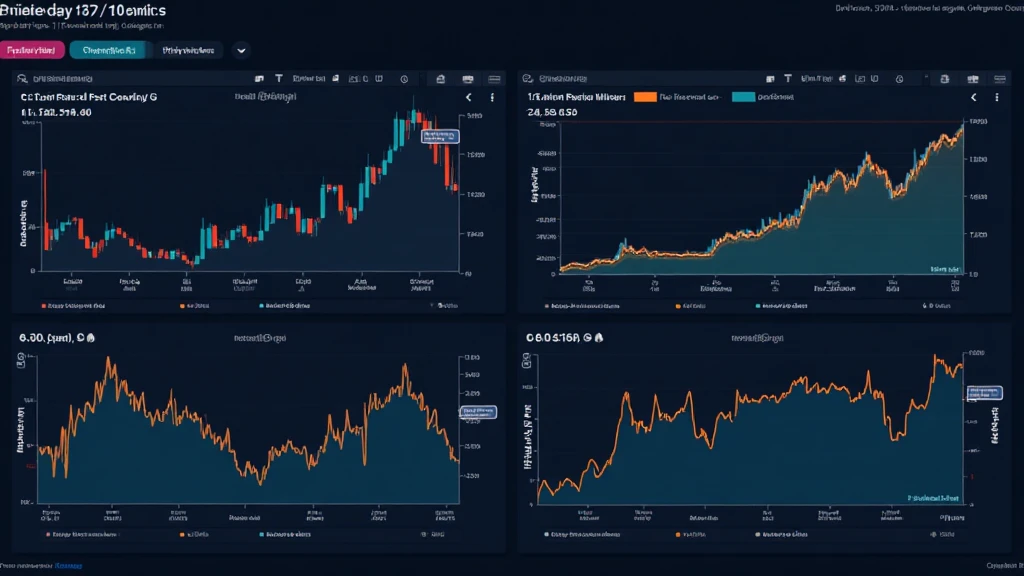Click the blue link in the bottom-left footer
This screenshot has width=1024, height=576.
69,566
